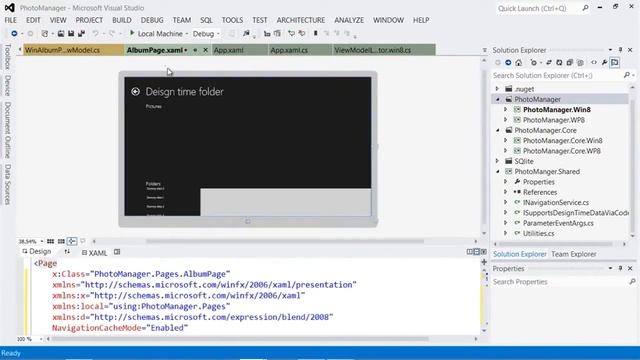Switch to the XAML view pane
Image resolution: width=640 pixels, height=360 pixels.
coord(94,253)
